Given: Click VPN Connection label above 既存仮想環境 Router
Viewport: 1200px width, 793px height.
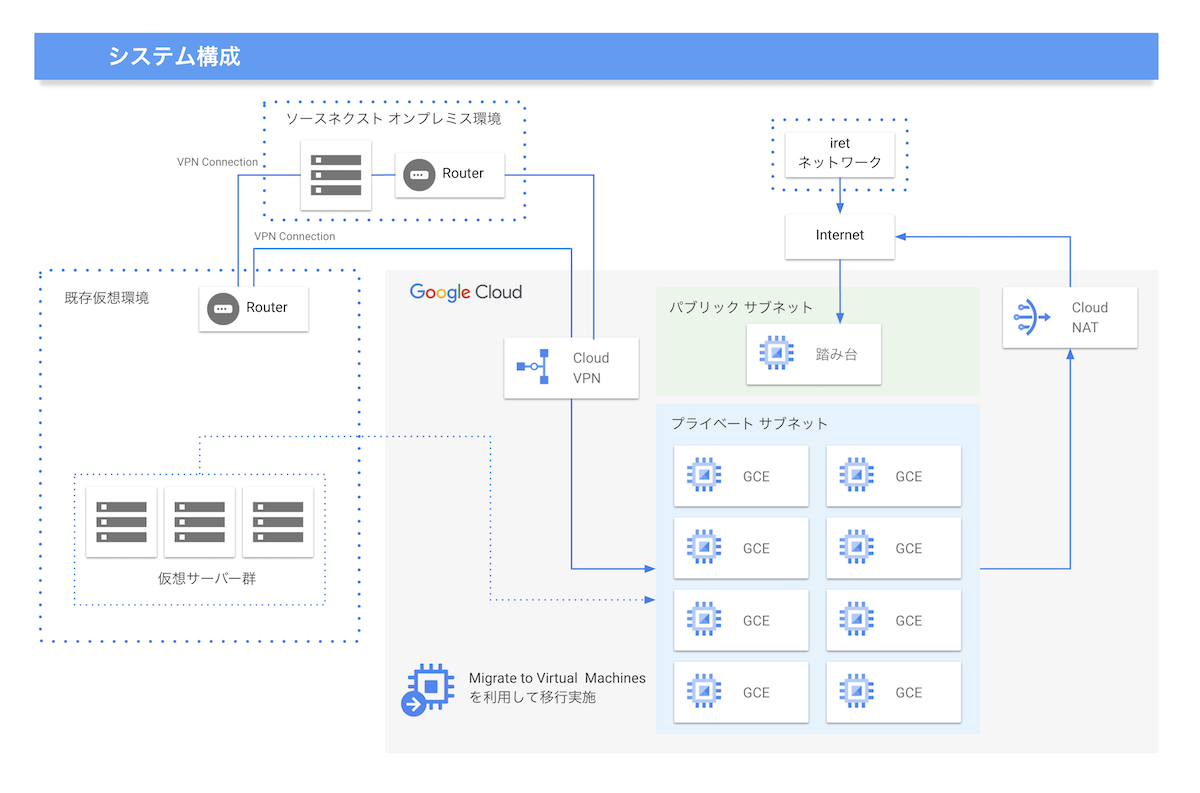Looking at the screenshot, I should click(295, 237).
